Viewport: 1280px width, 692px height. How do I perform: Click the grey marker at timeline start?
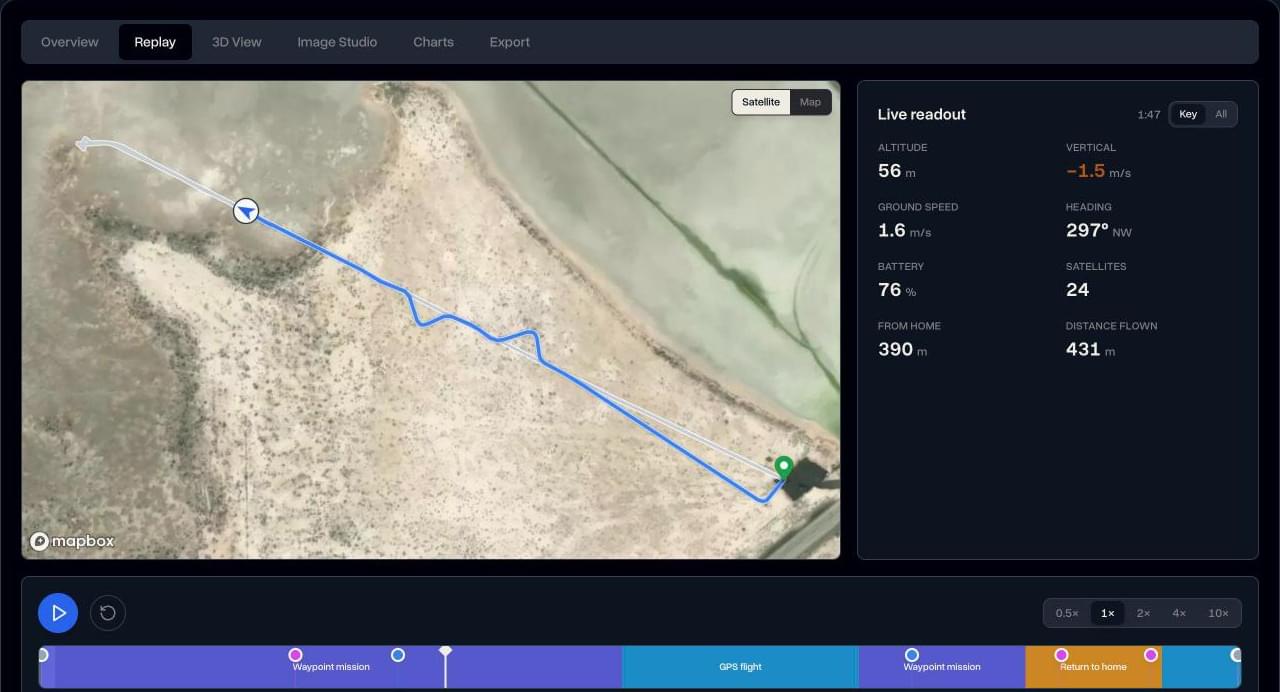[x=42, y=655]
